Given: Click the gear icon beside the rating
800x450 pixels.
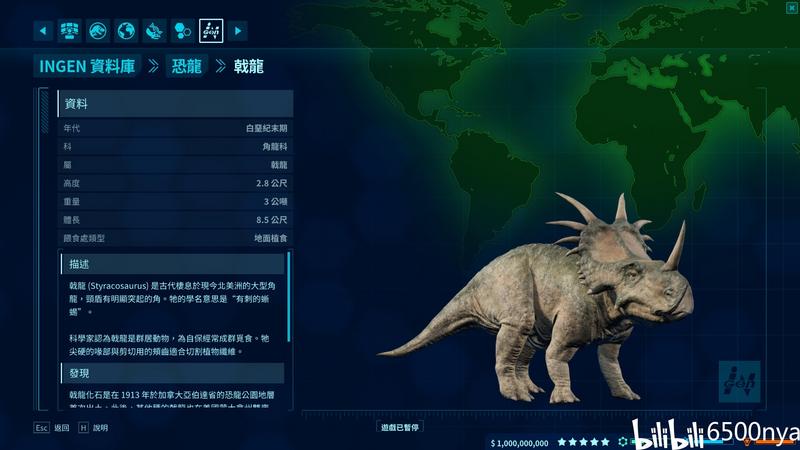Looking at the screenshot, I should click(622, 442).
